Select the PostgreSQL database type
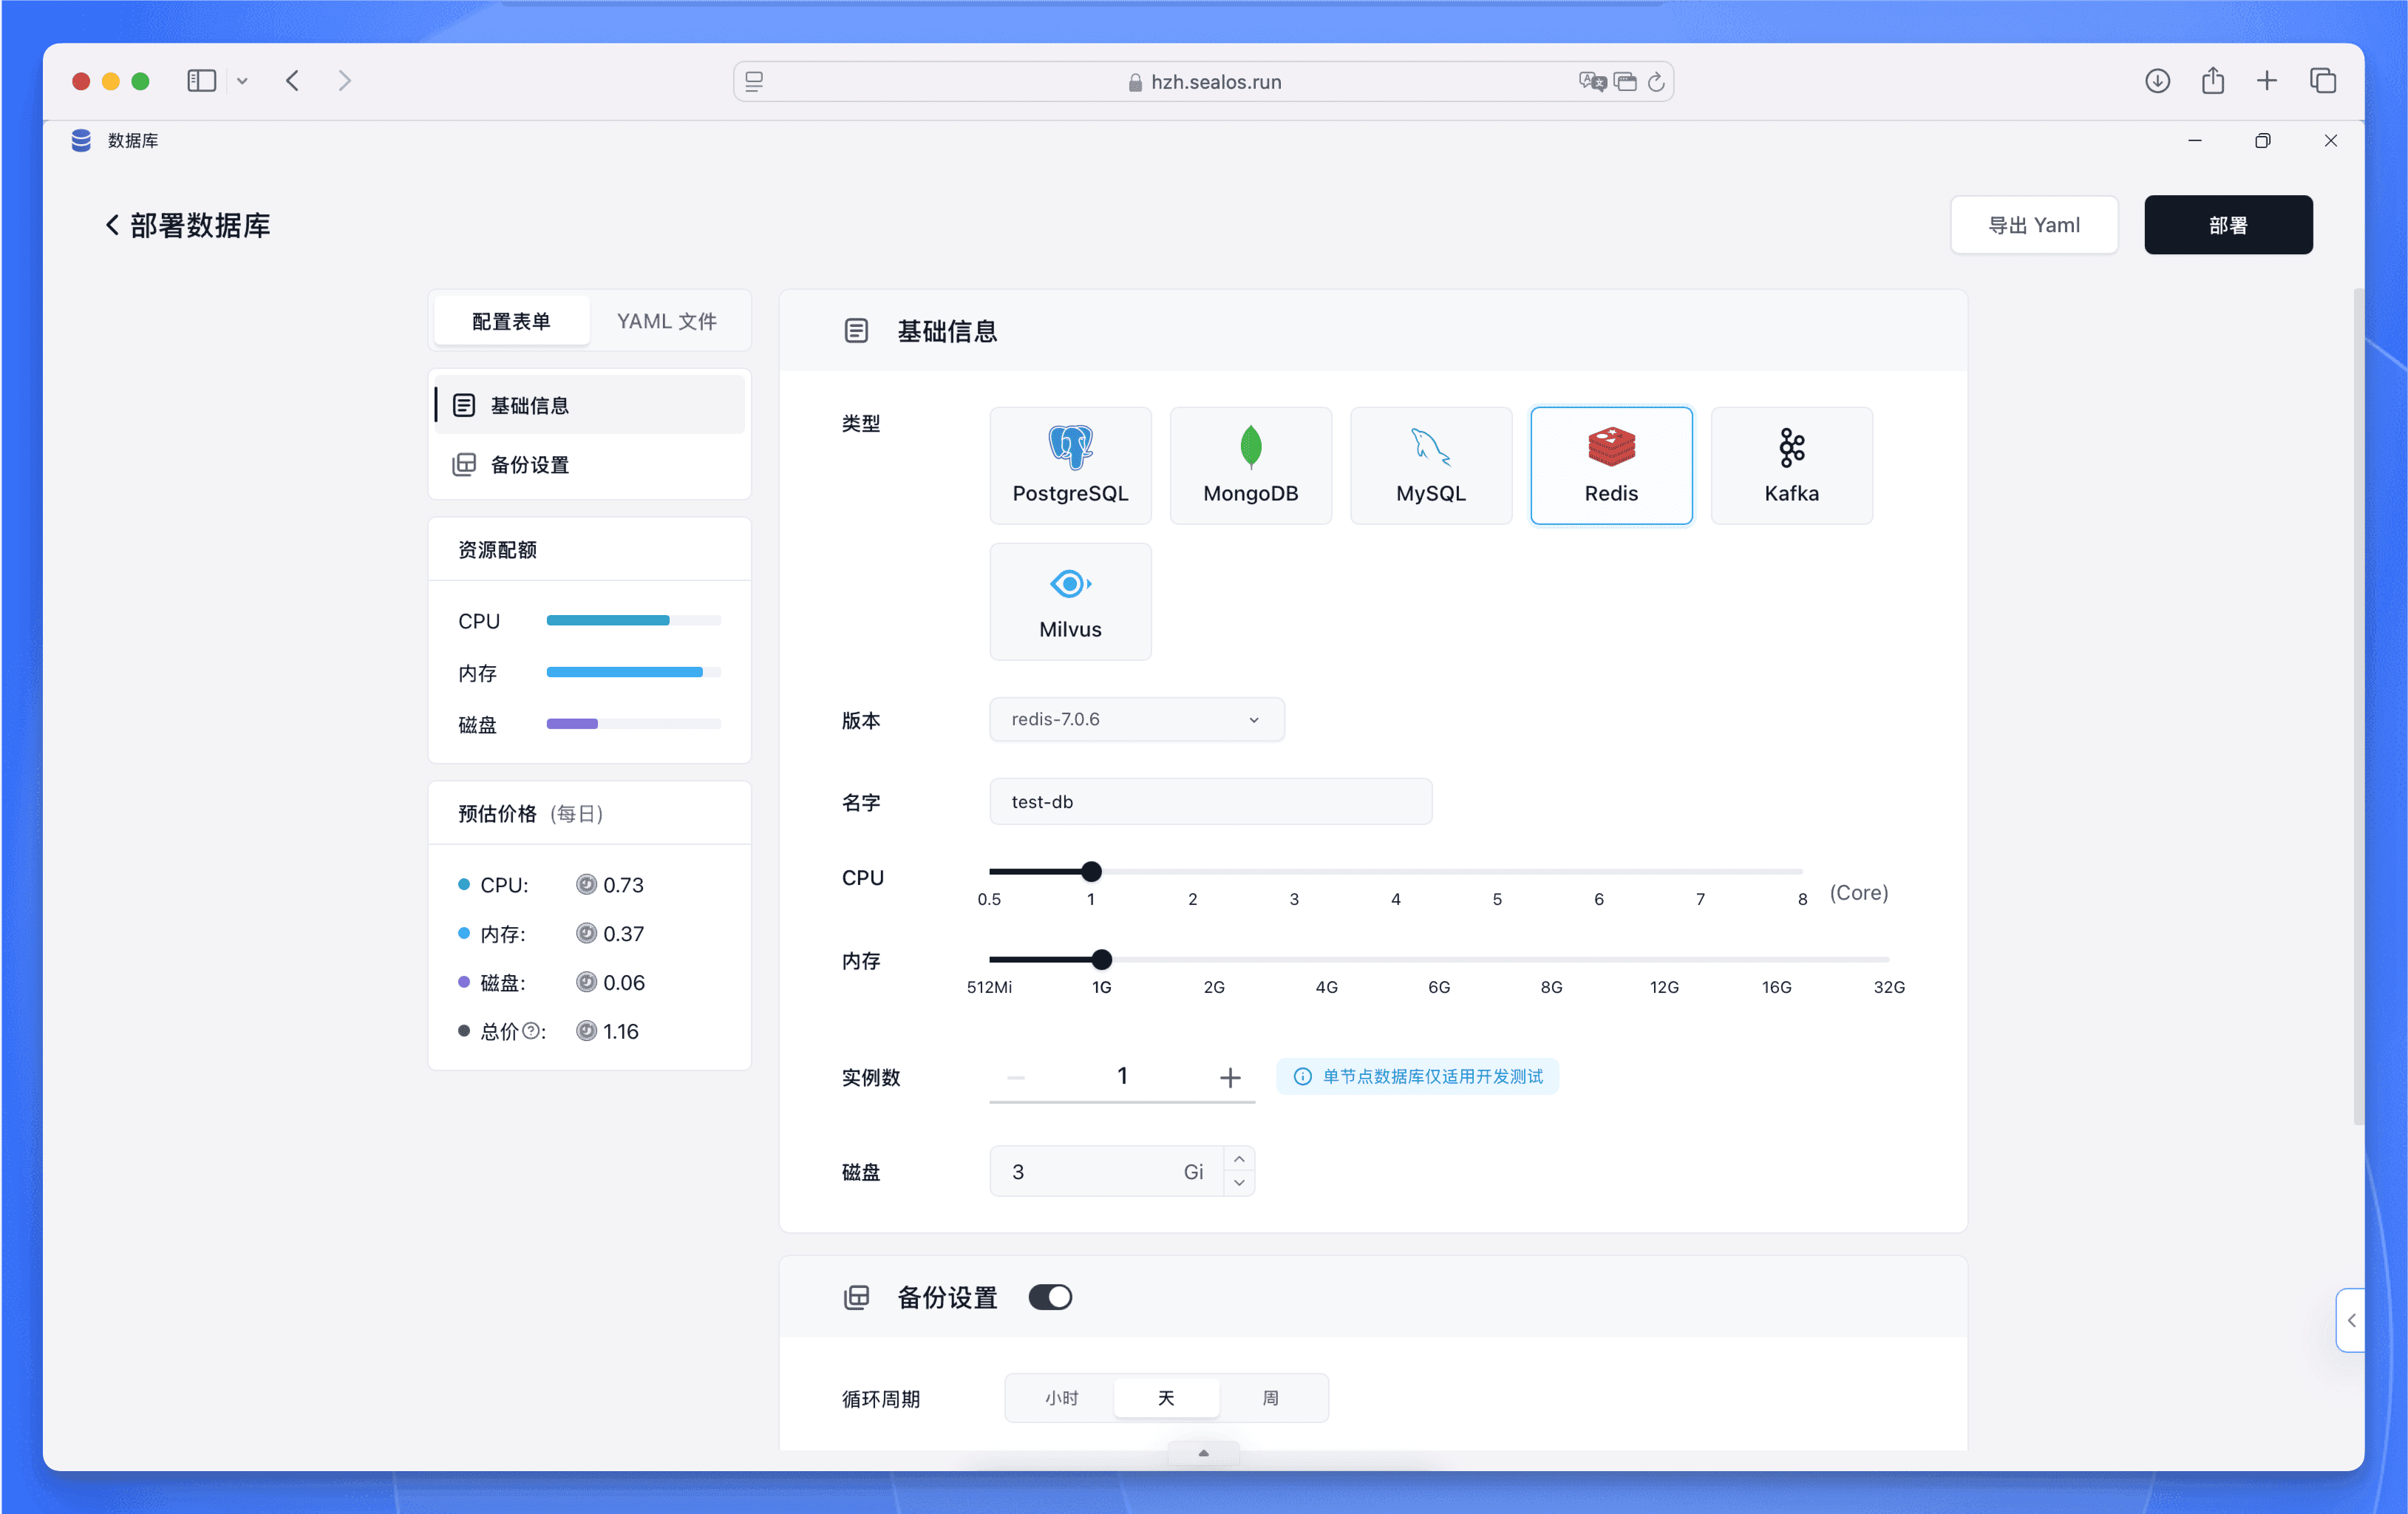This screenshot has width=2408, height=1514. 1070,465
